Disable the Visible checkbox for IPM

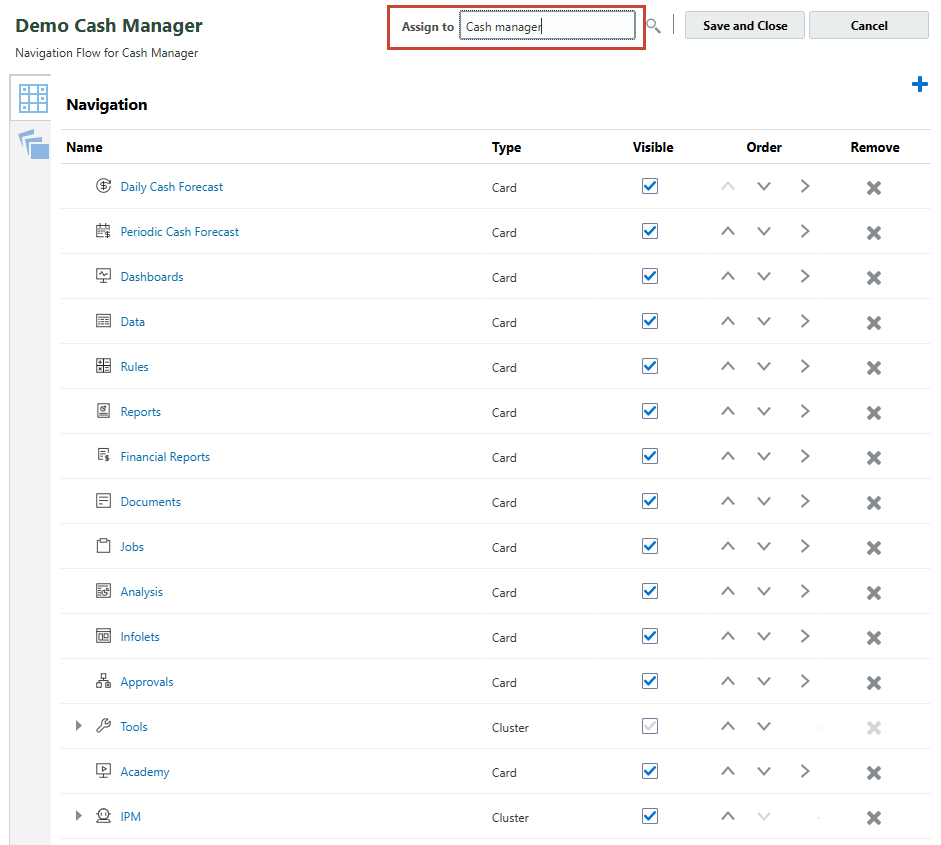[x=650, y=816]
